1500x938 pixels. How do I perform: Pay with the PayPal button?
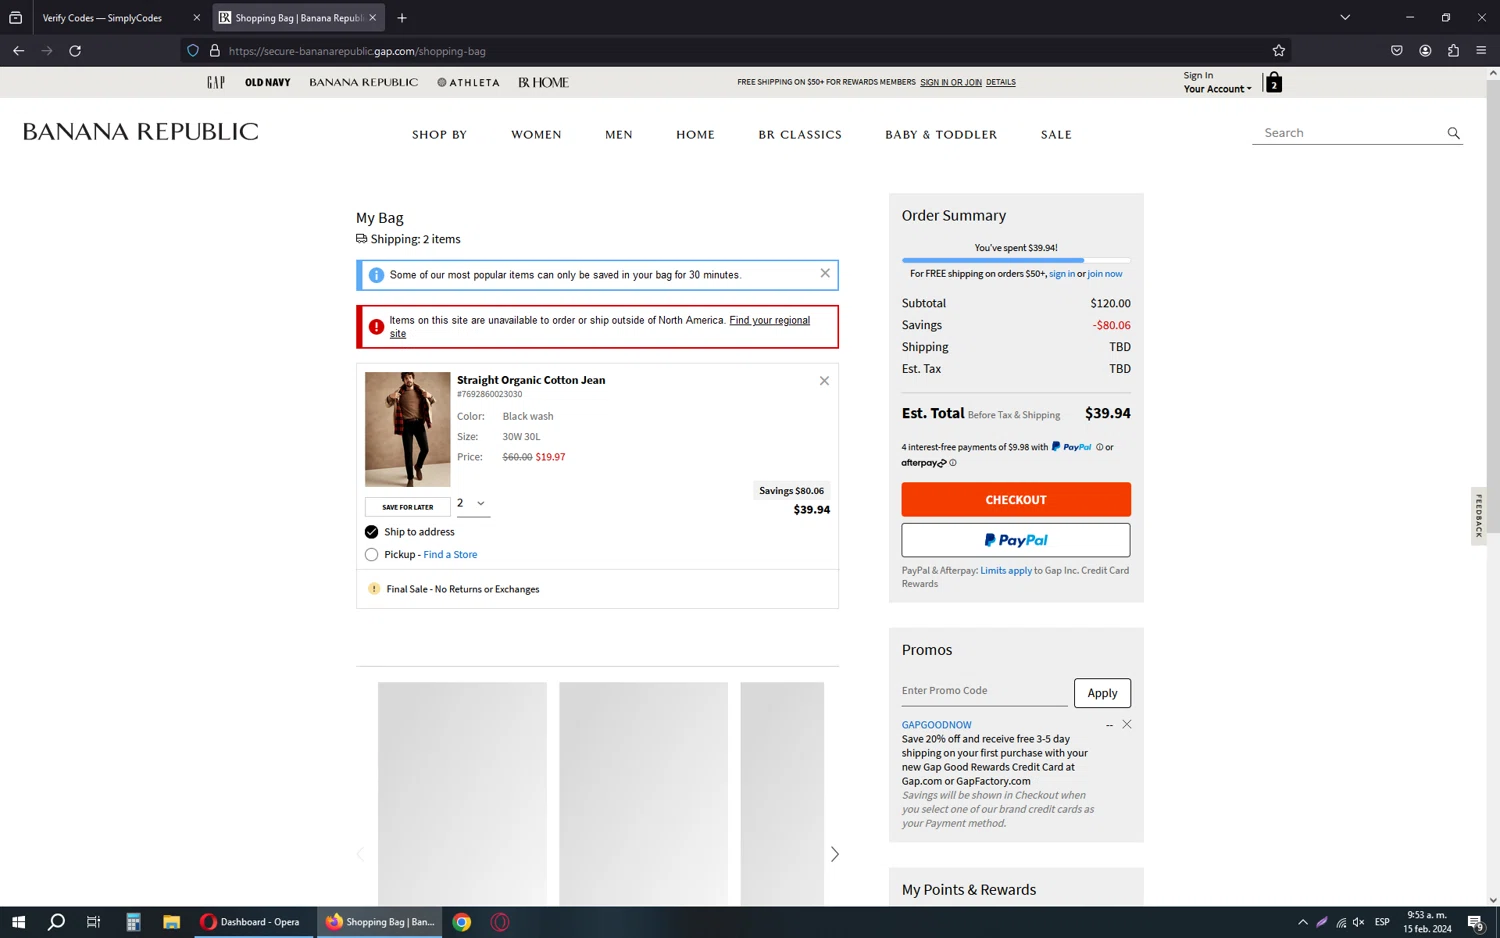[x=1016, y=540]
